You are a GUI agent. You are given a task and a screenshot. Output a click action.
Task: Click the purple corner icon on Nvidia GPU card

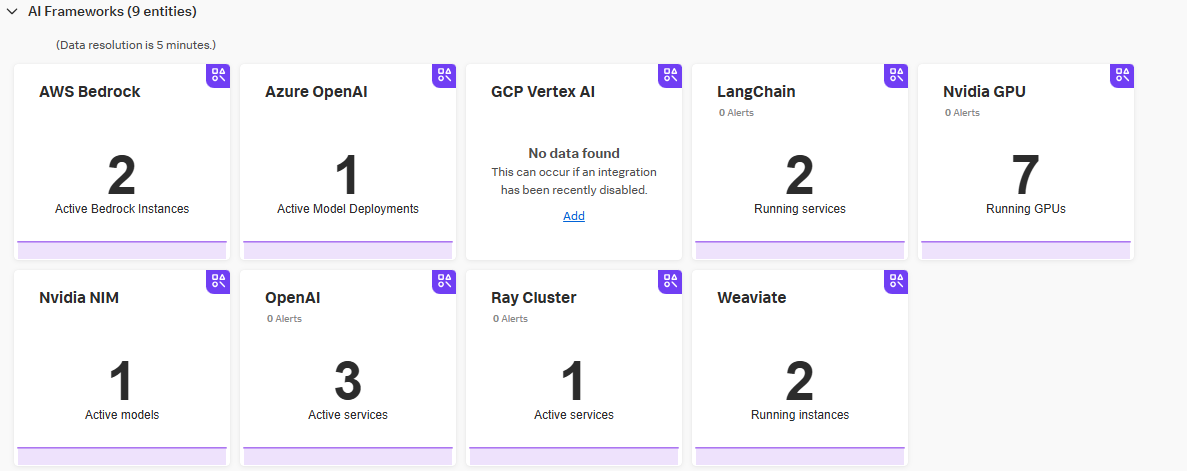[x=1122, y=74]
